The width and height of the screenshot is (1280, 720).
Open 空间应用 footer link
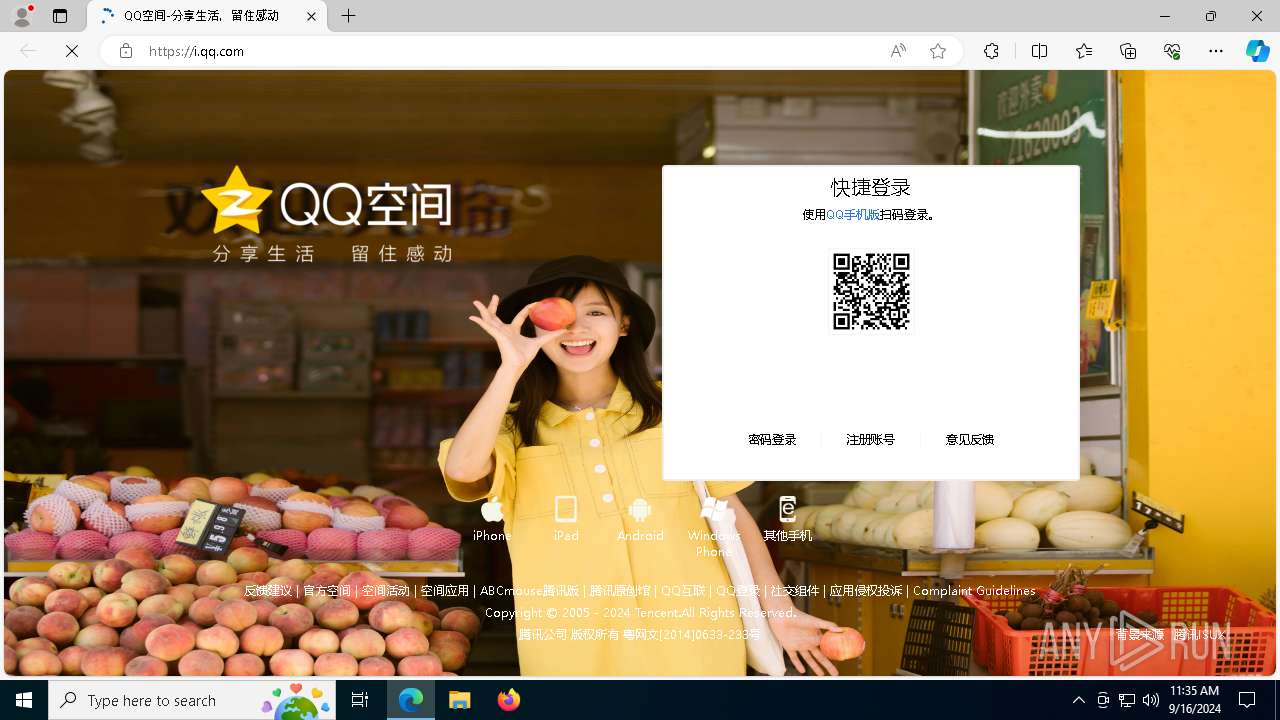[445, 591]
